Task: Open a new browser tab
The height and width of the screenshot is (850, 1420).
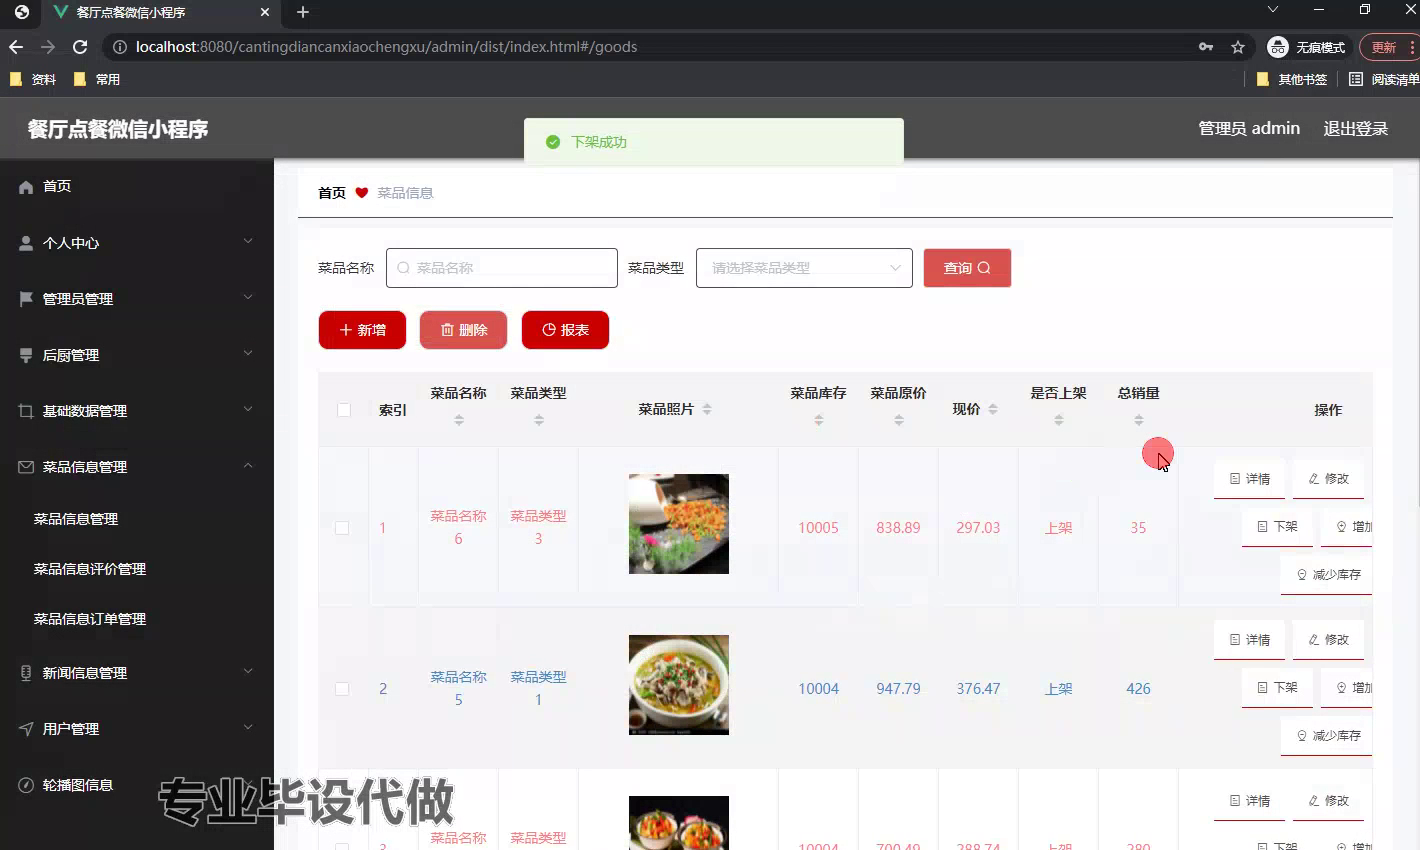Action: (303, 12)
